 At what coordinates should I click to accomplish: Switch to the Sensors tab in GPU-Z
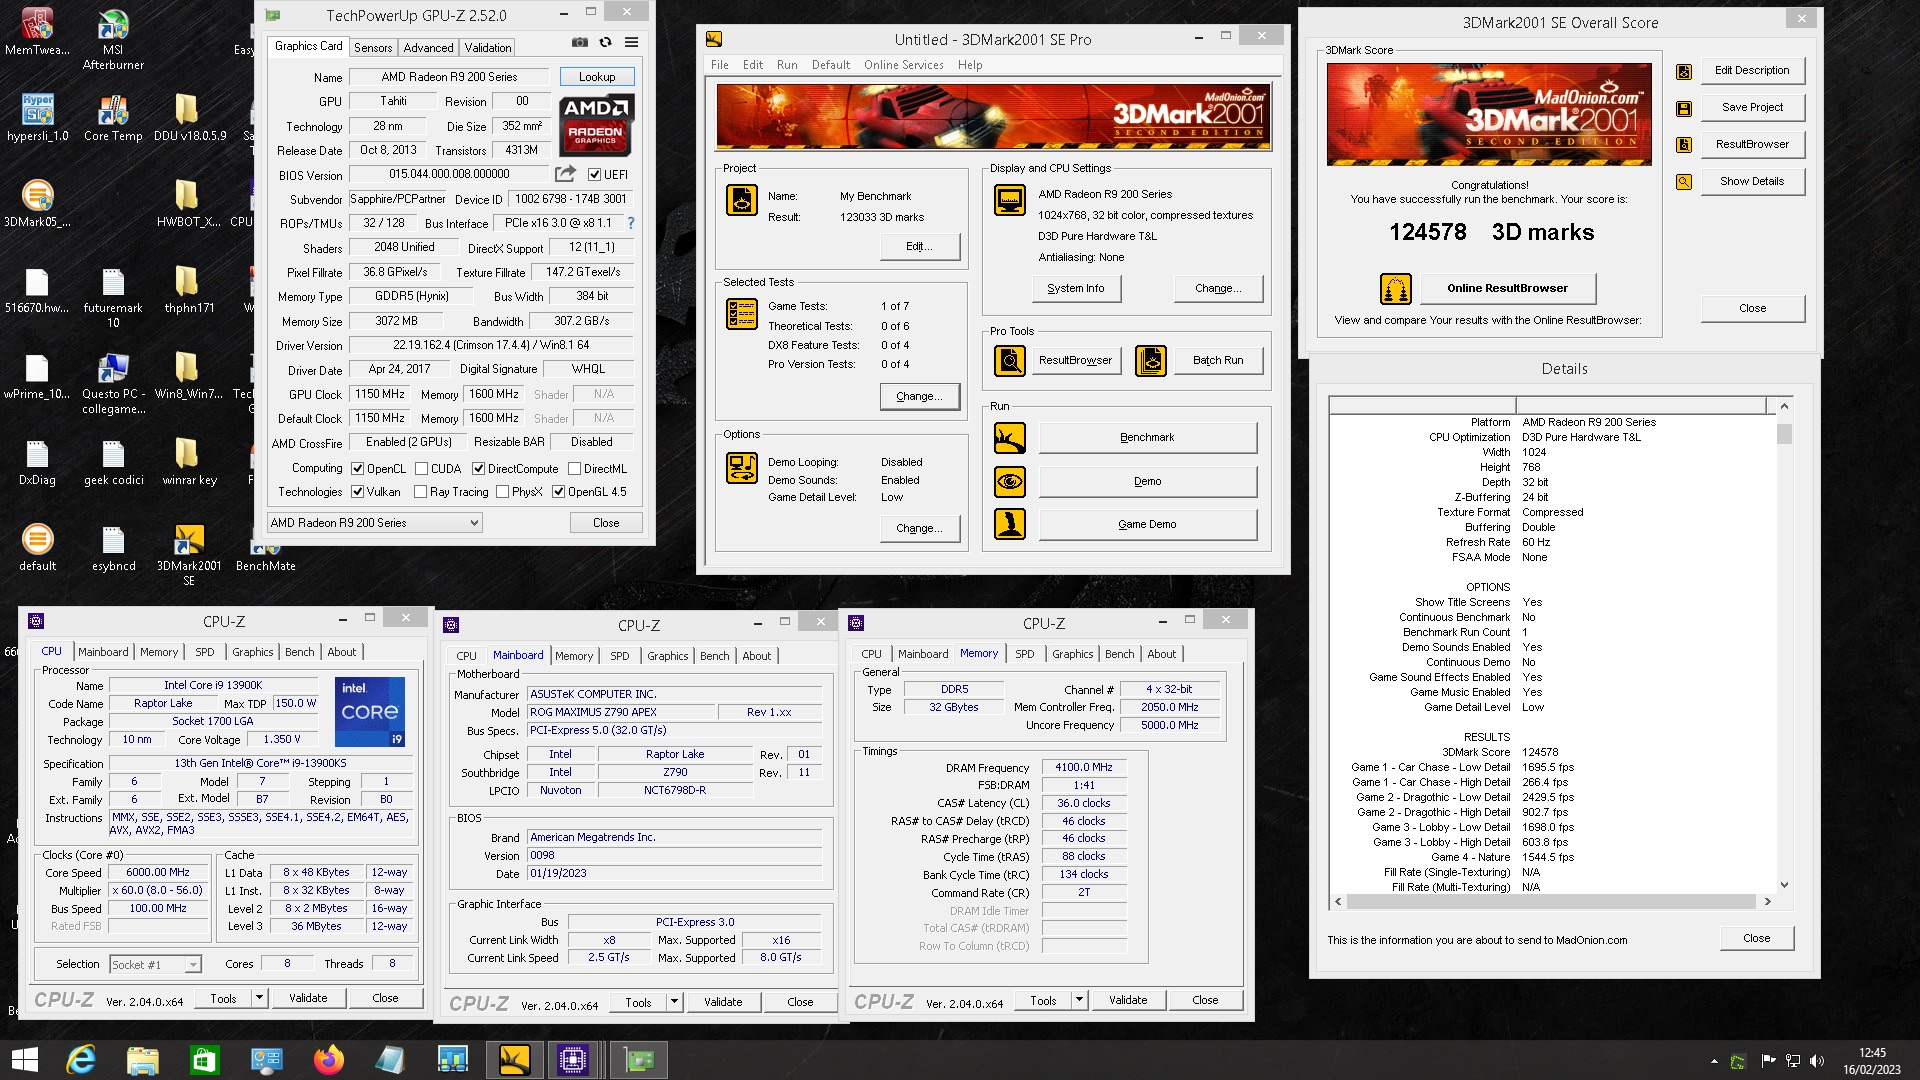373,48
